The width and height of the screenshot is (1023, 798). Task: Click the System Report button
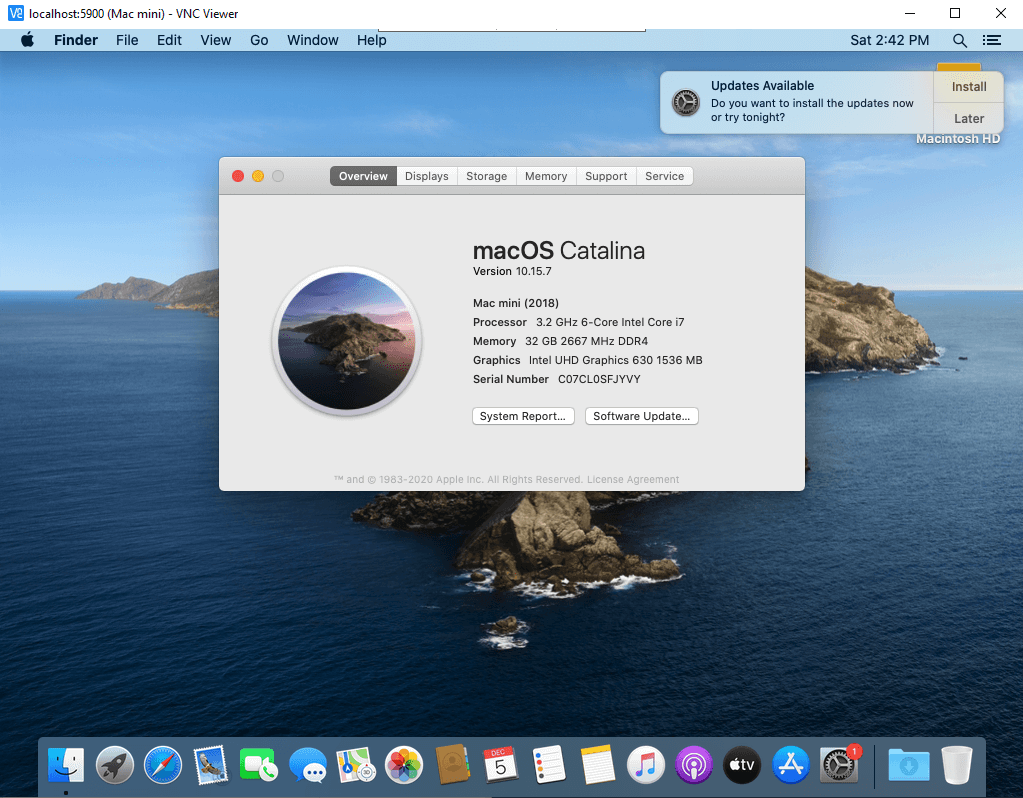(x=523, y=416)
